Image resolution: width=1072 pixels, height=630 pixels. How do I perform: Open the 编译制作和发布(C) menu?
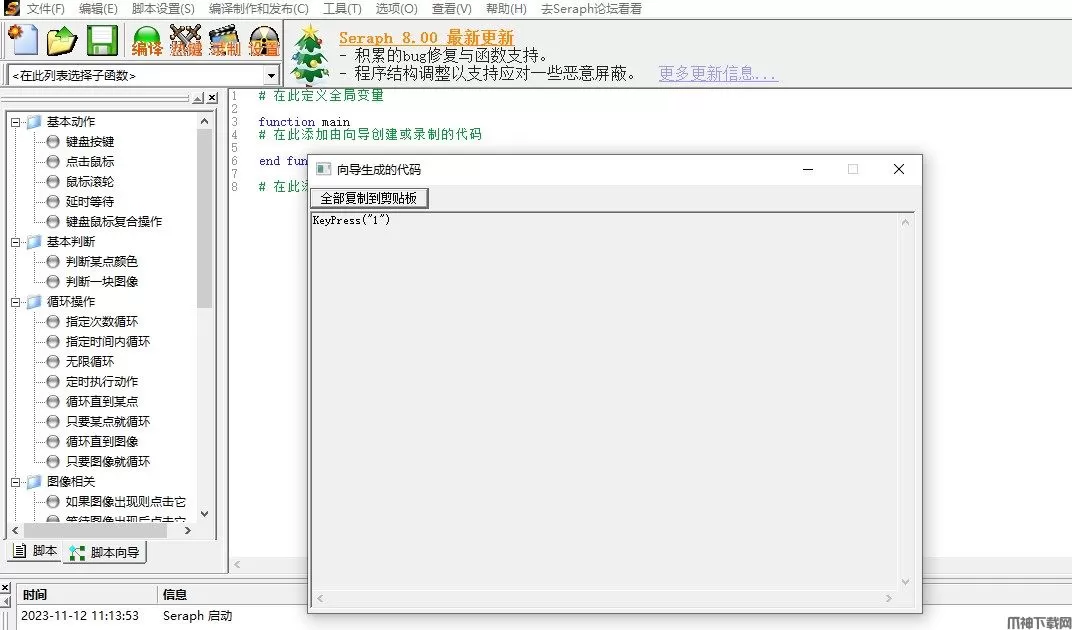click(258, 9)
